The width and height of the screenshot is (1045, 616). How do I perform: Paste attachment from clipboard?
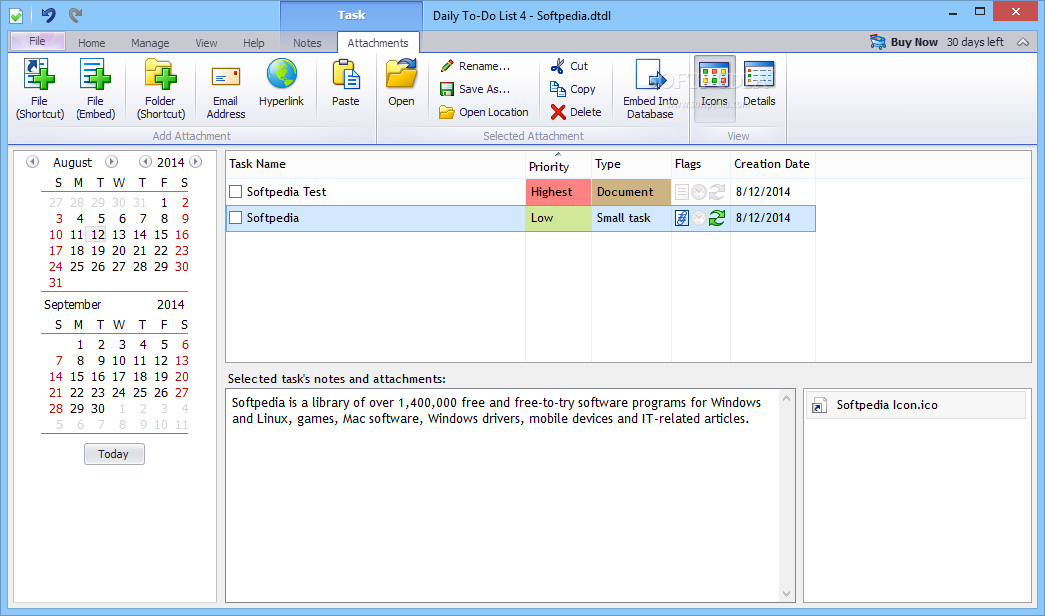pos(345,83)
